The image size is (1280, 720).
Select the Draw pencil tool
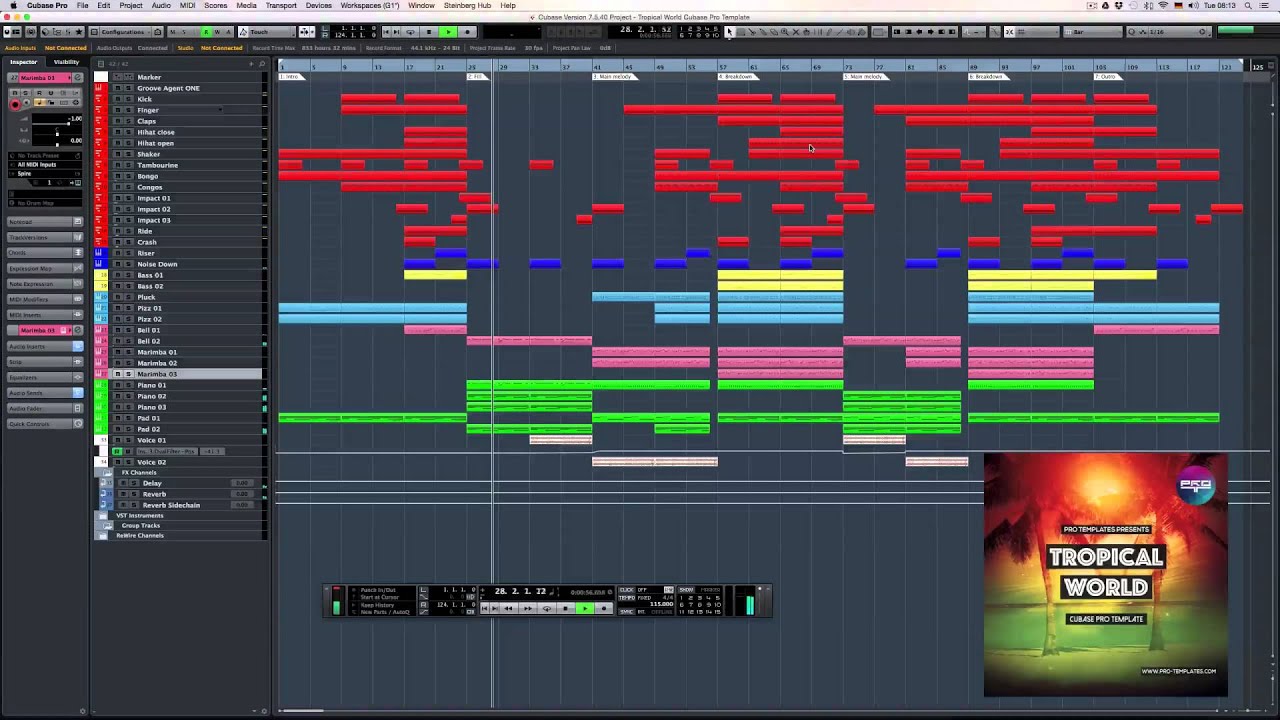(x=829, y=32)
